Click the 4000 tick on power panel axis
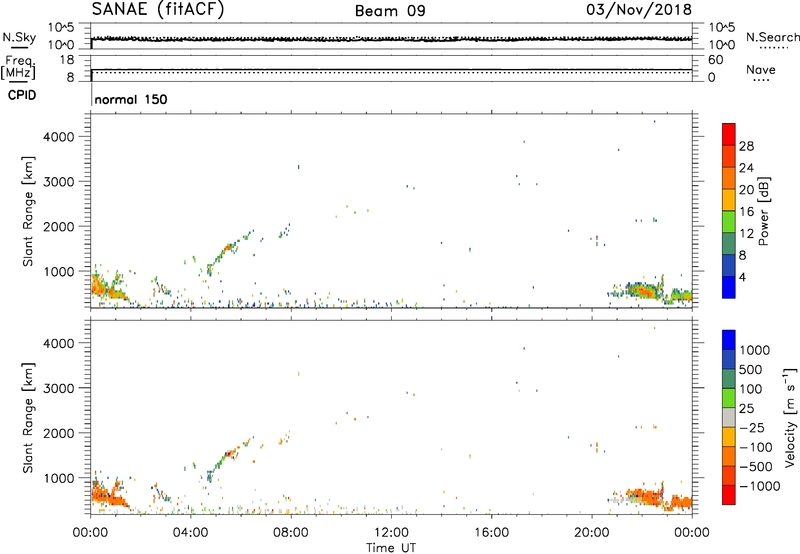The image size is (800, 554). click(59, 137)
